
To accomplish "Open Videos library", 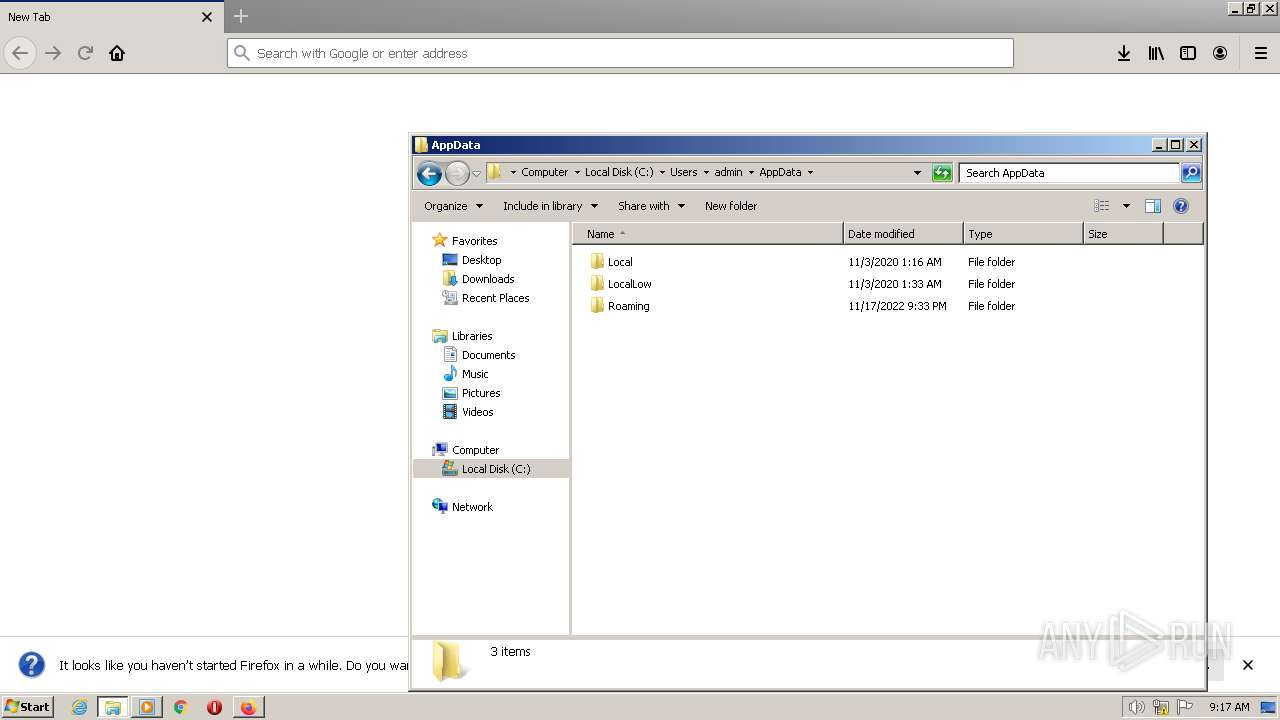I will 477,412.
